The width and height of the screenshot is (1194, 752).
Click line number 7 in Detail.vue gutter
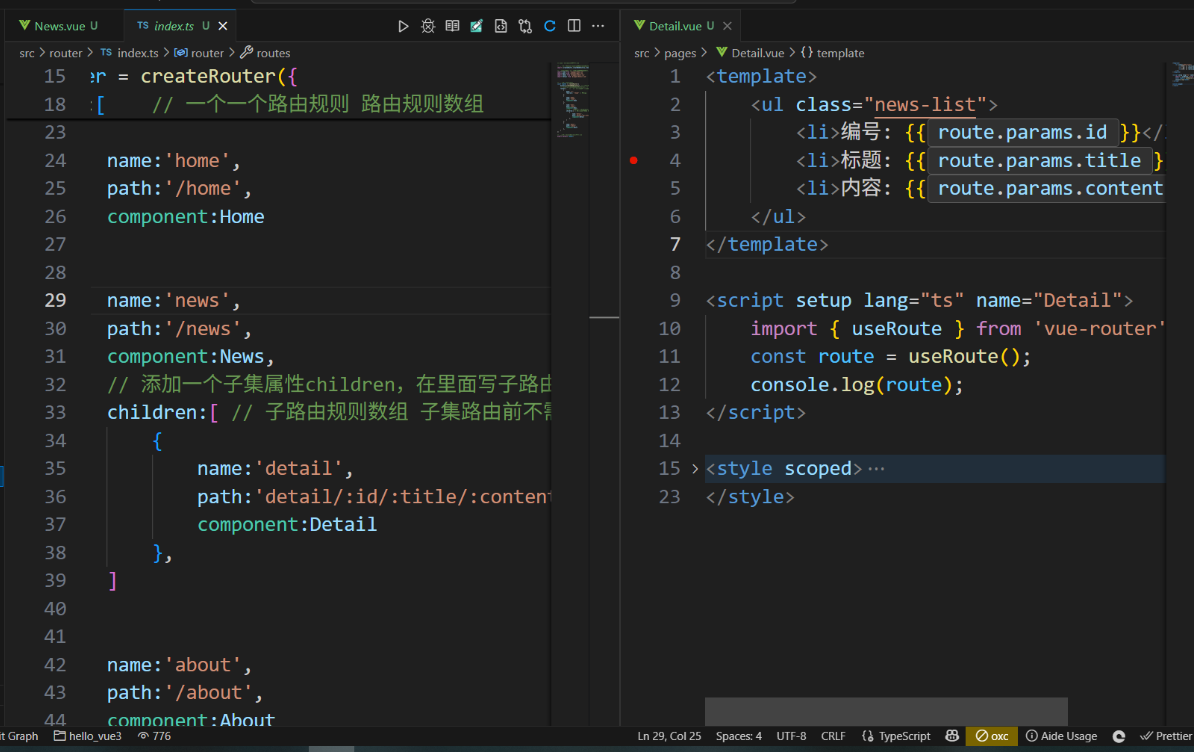point(675,244)
